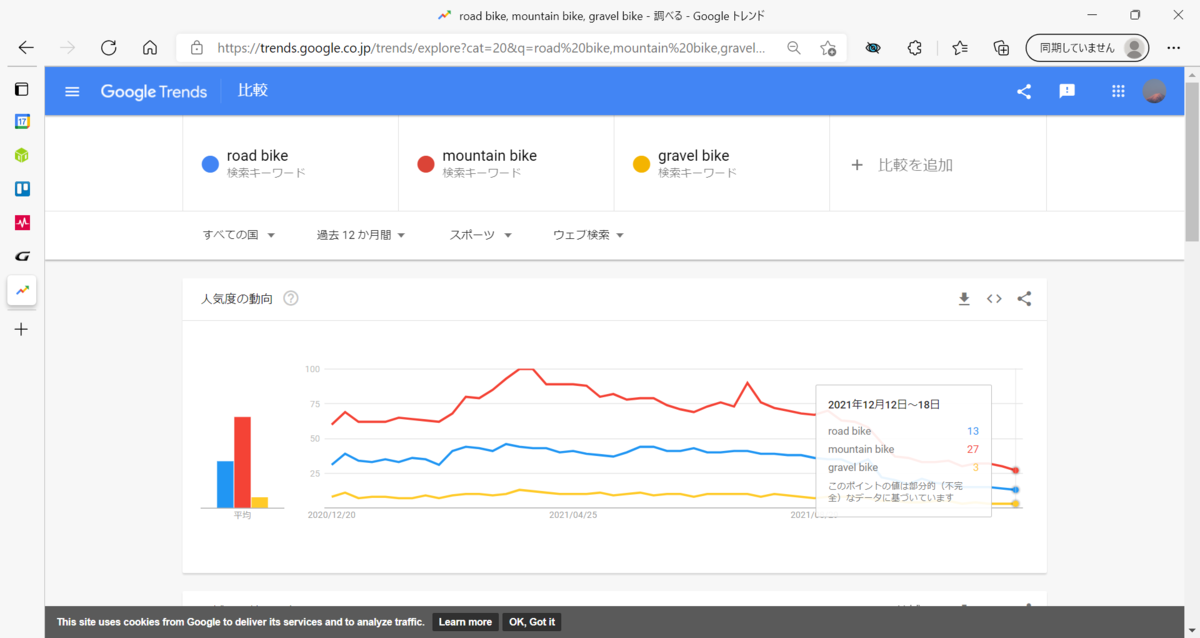1200x638 pixels.
Task: Click the Google Trends logo
Action: (153, 91)
